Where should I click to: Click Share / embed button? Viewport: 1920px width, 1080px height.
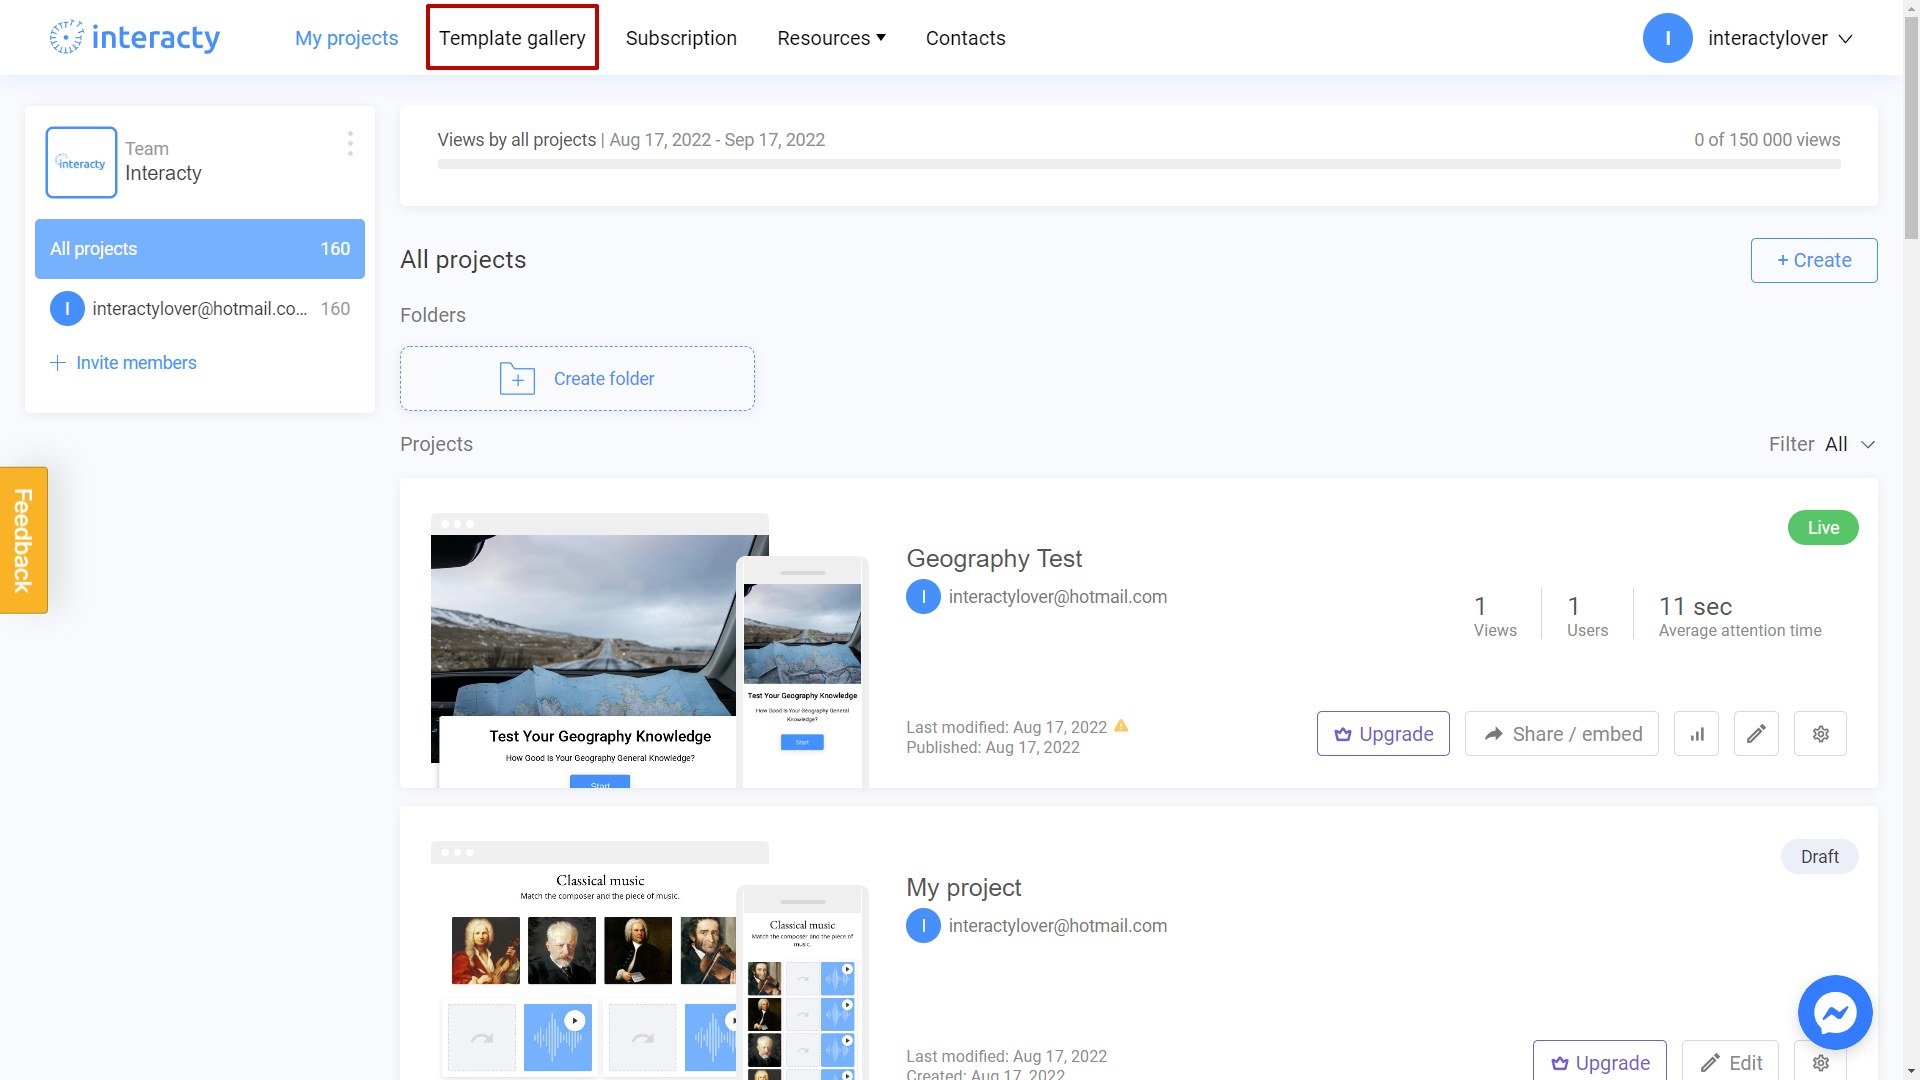1561,734
